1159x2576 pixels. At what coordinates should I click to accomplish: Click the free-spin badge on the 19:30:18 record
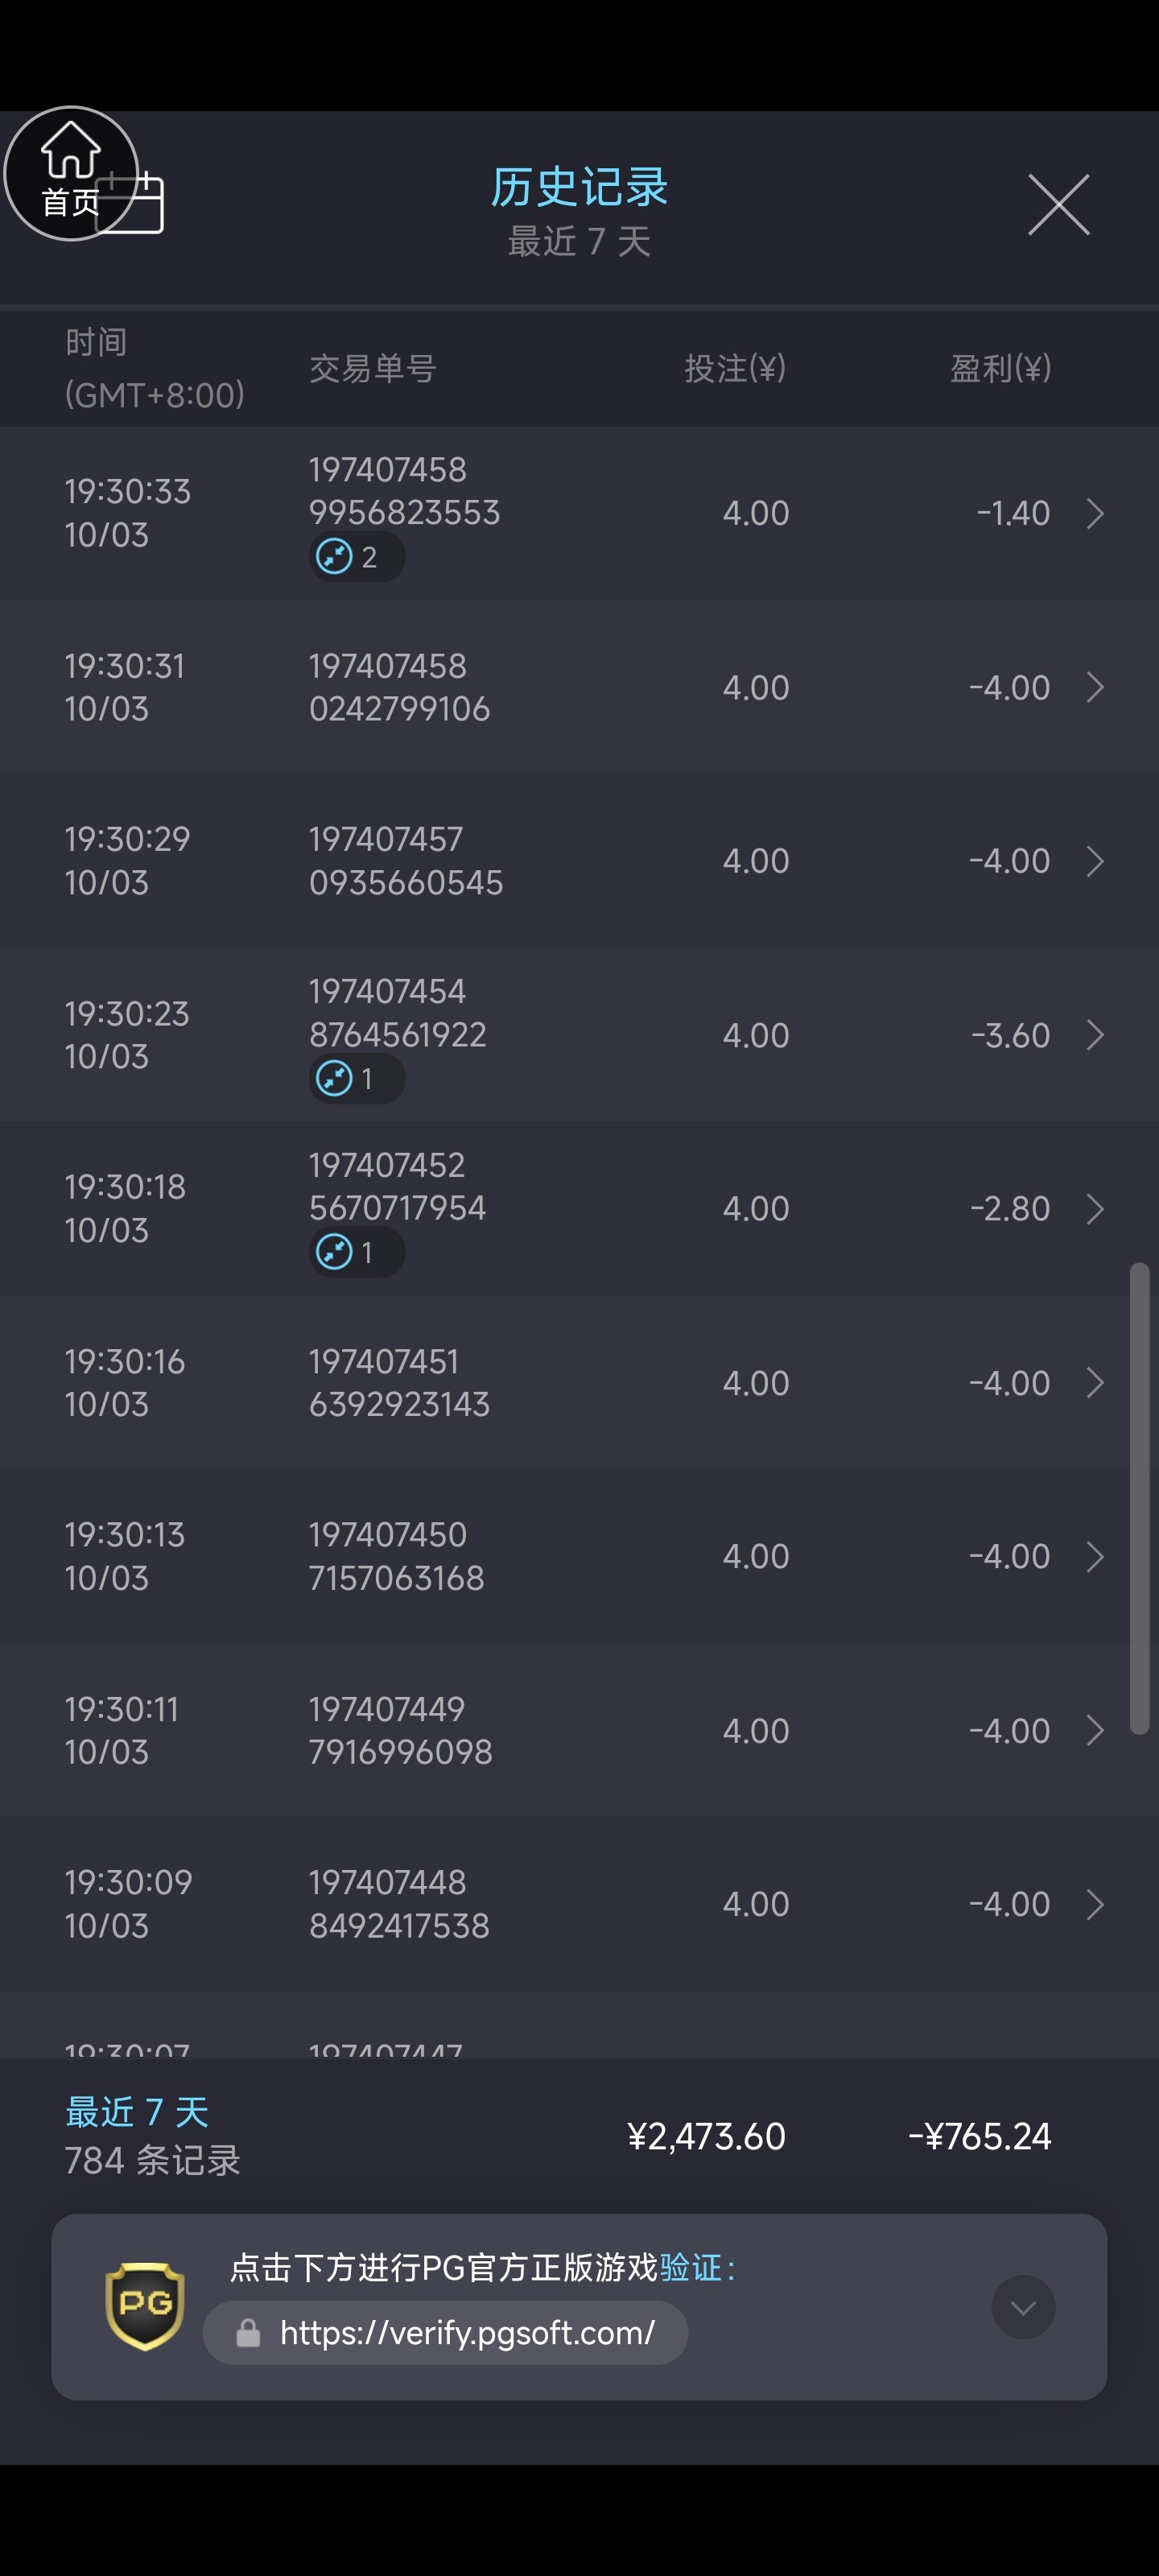click(x=355, y=1252)
